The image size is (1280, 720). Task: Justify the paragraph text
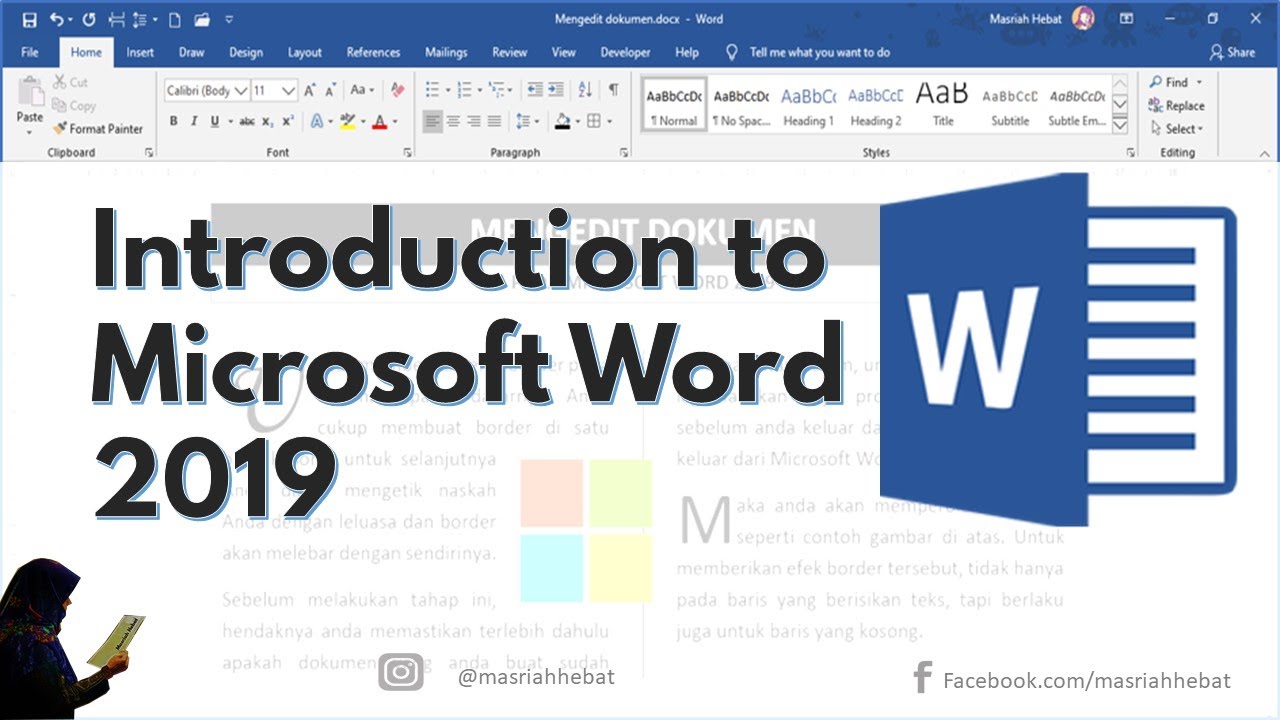(495, 121)
